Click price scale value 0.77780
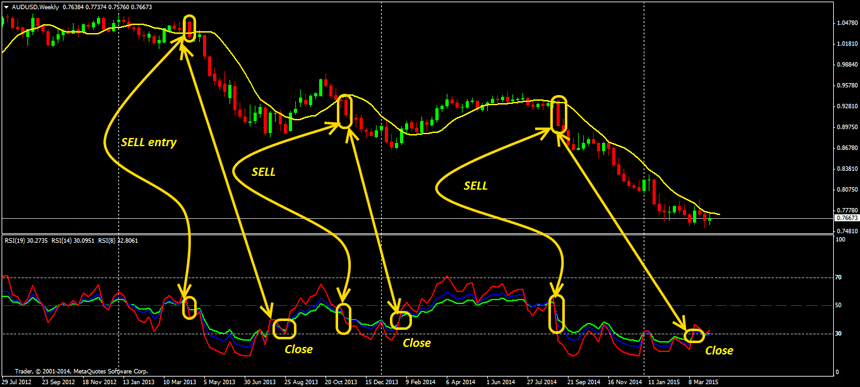The width and height of the screenshot is (860, 387). coord(847,210)
